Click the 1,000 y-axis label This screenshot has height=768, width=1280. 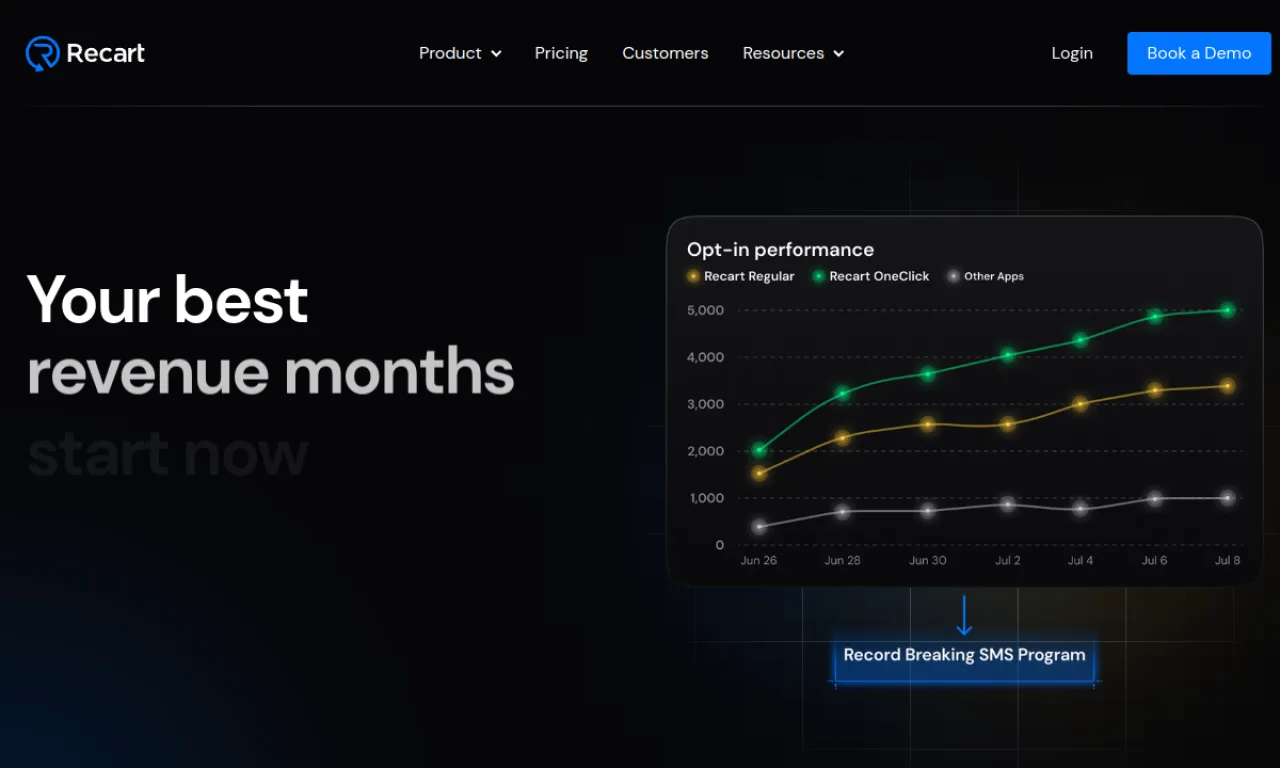(x=705, y=498)
